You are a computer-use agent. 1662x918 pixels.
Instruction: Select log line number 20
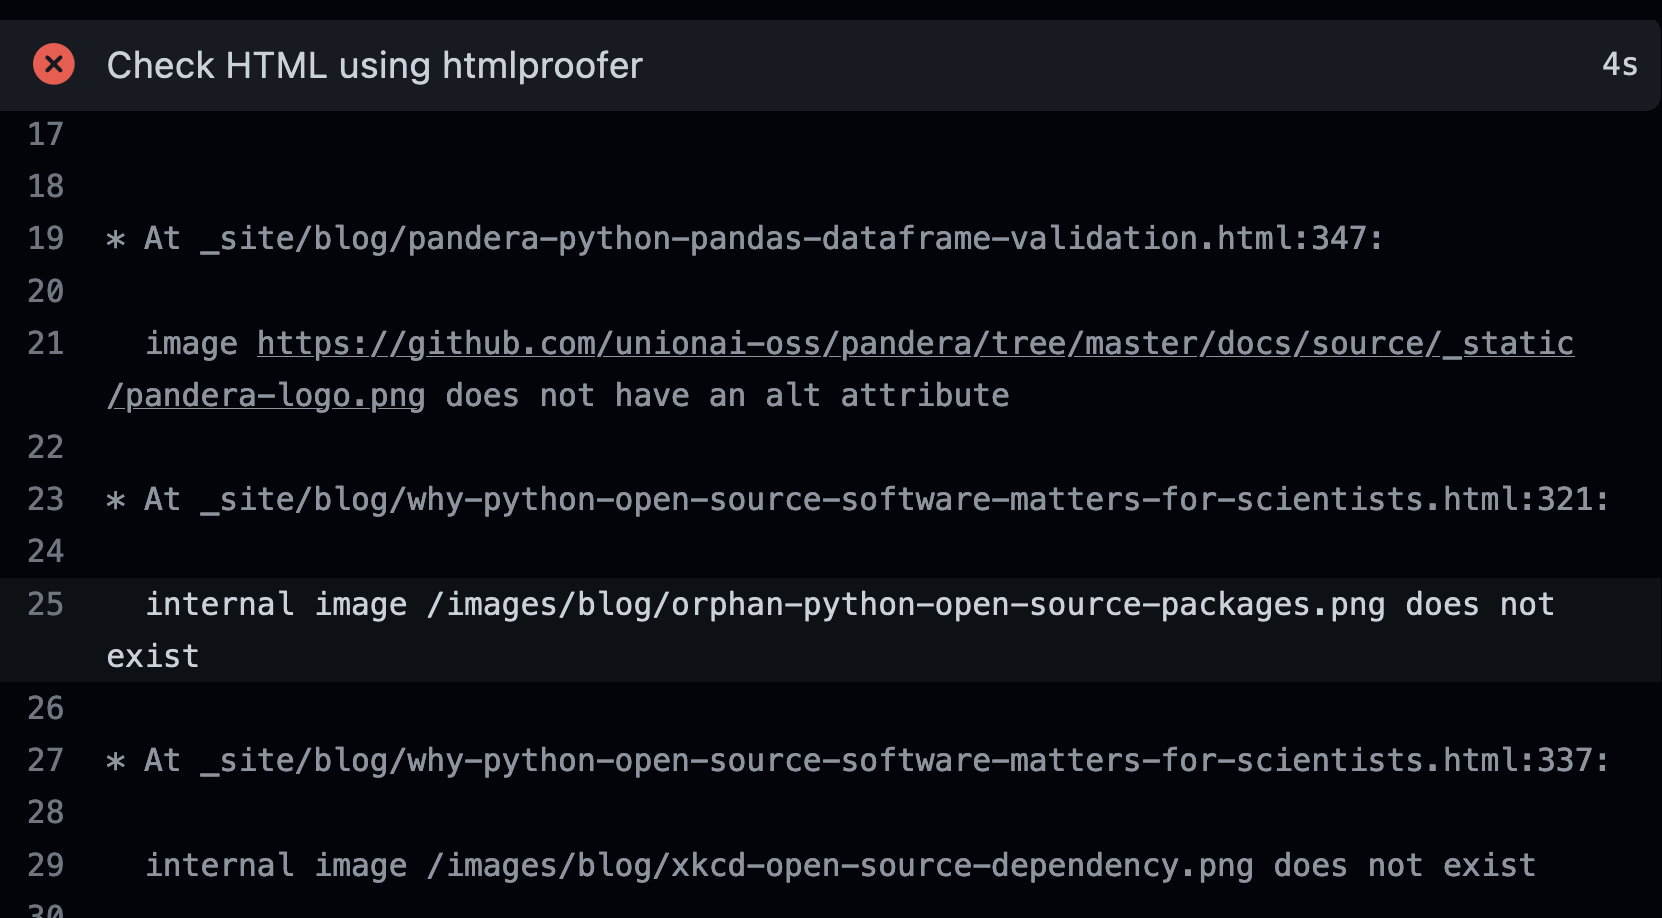tap(45, 291)
